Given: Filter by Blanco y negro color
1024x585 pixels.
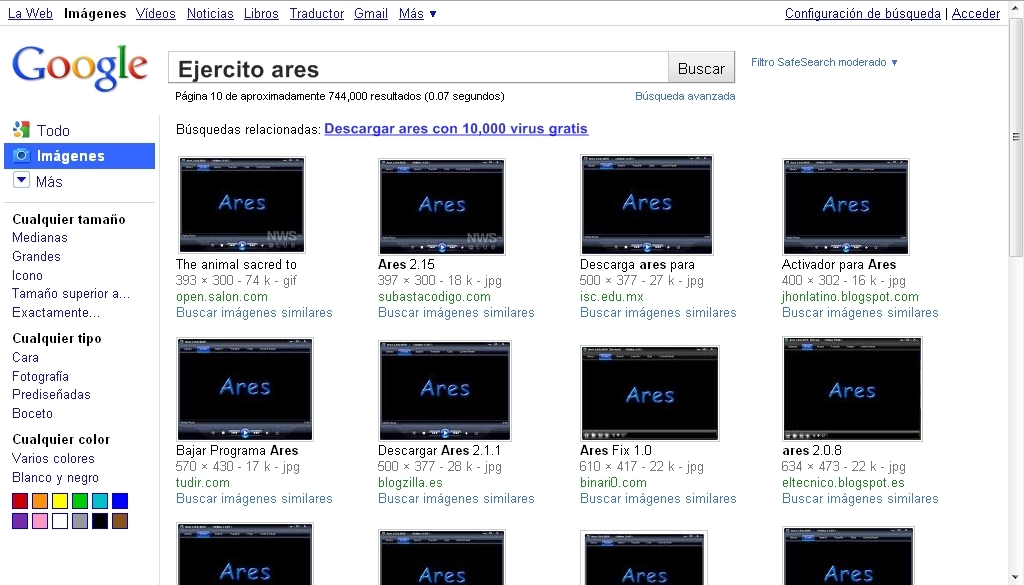Looking at the screenshot, I should point(55,478).
